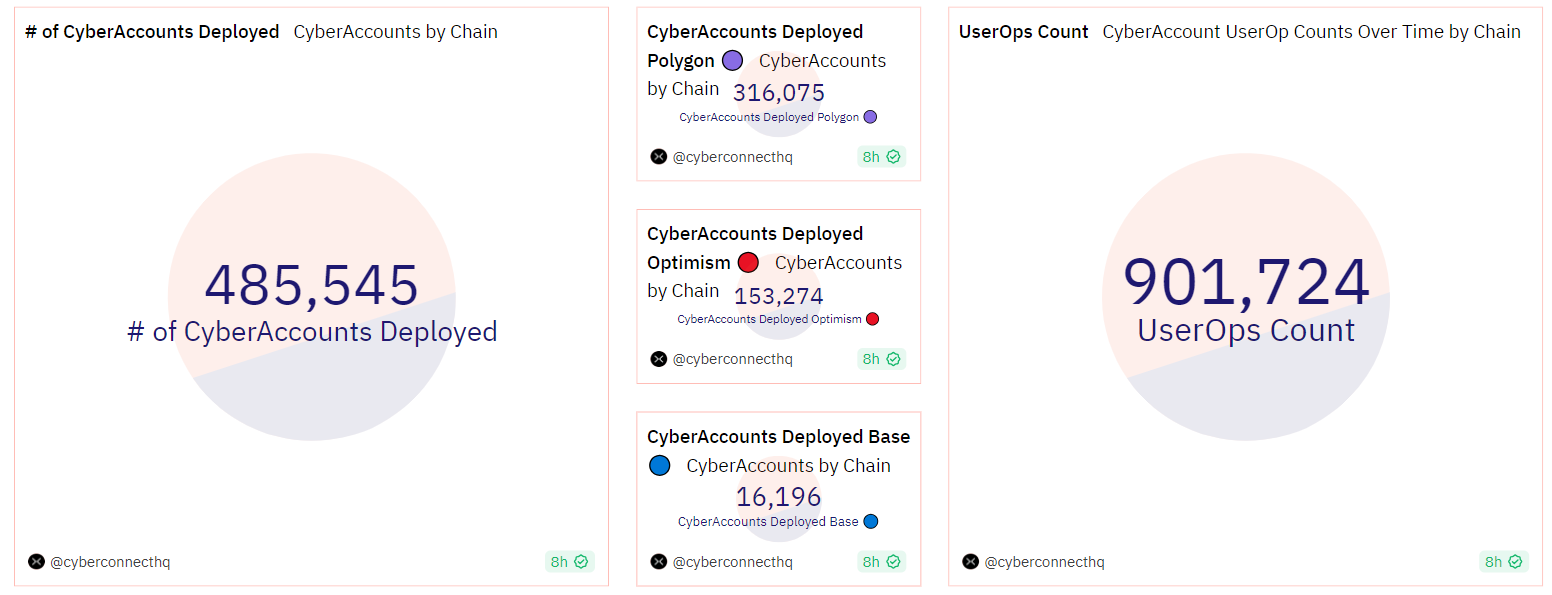Click the green checkmark in the Polygon panel 8h badge
The image size is (1552, 595).
pos(893,156)
